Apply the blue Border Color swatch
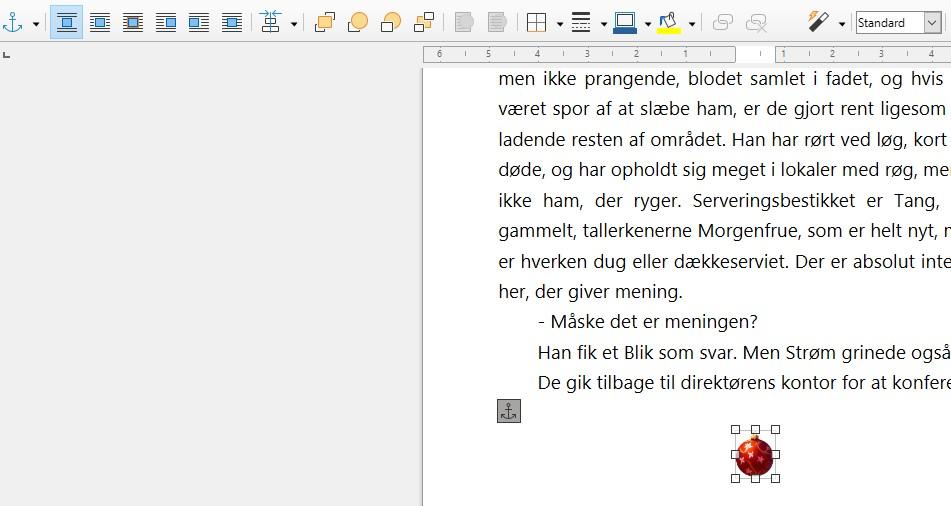The image size is (951, 506). [625, 22]
